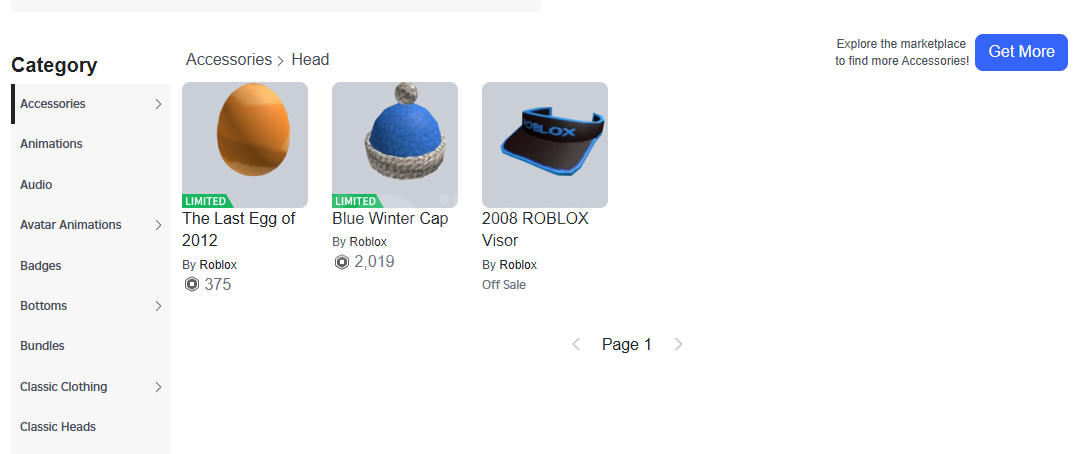Open The Last Egg of 2012 thumbnail
Image resolution: width=1088 pixels, height=454 pixels.
pos(245,144)
